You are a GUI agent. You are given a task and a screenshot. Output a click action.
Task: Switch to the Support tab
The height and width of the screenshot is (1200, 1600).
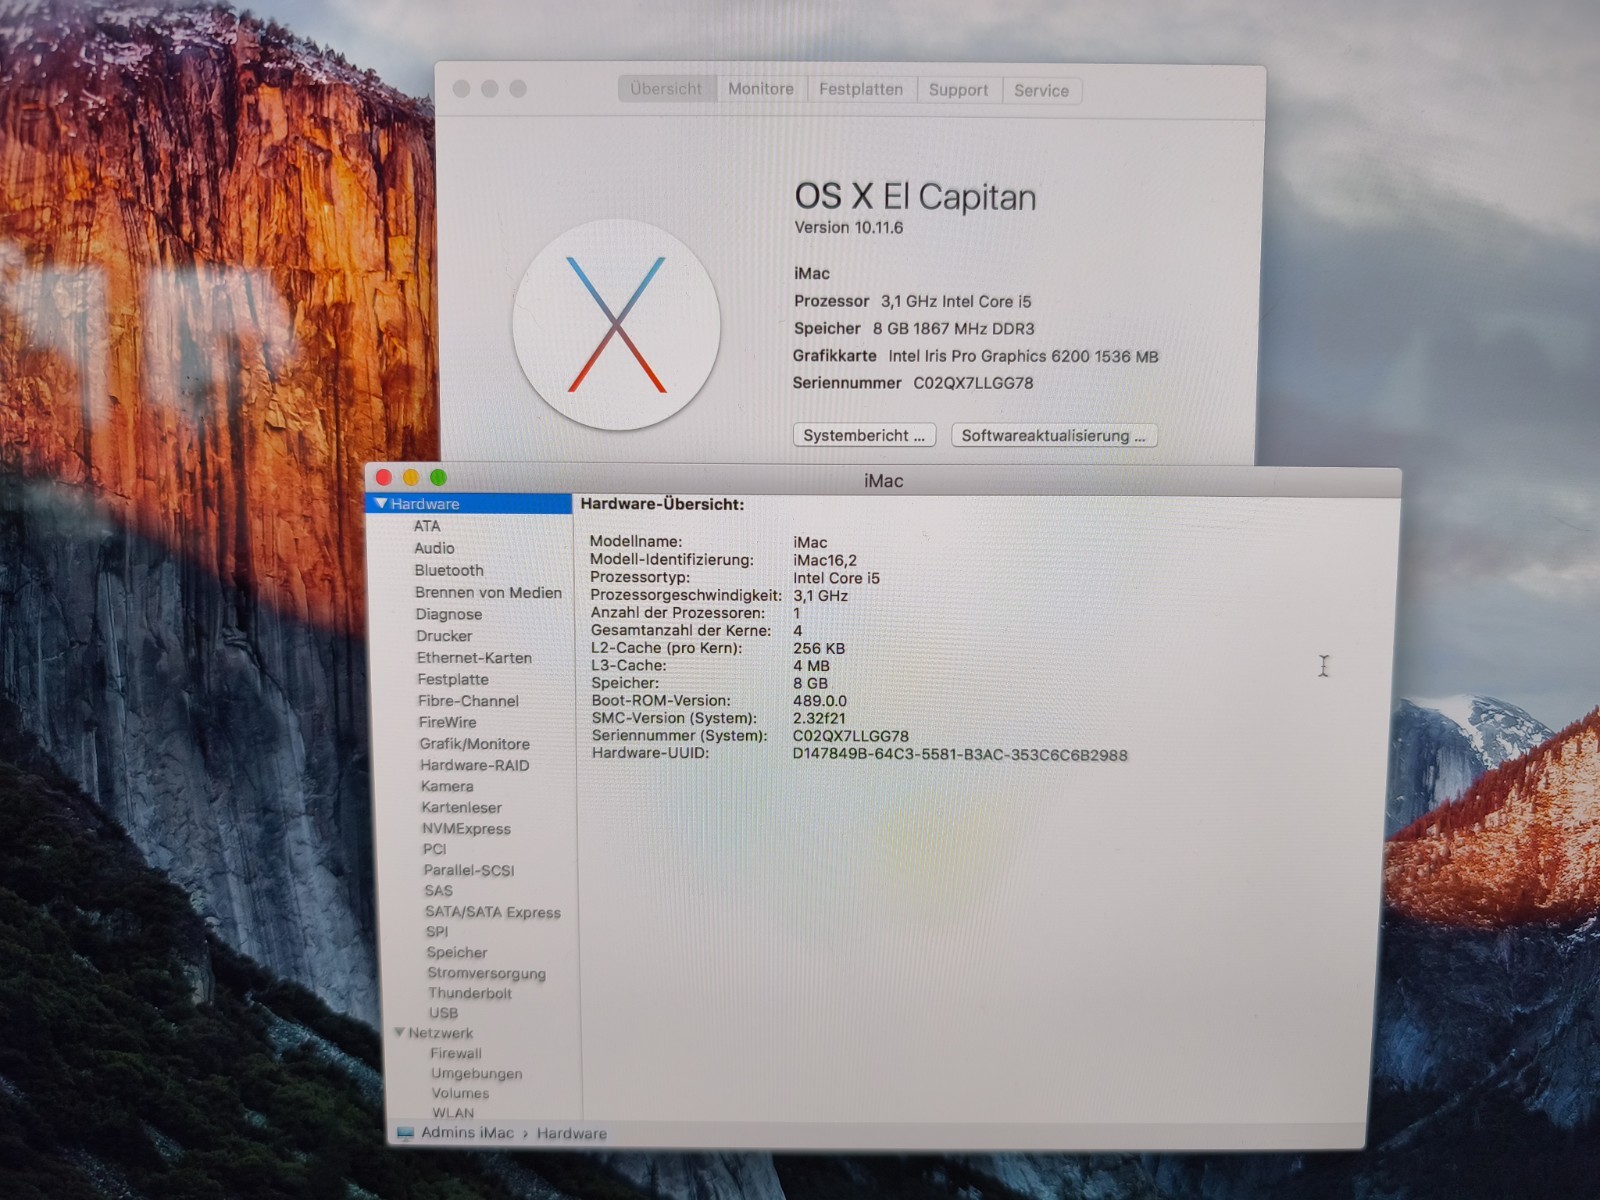[x=958, y=90]
